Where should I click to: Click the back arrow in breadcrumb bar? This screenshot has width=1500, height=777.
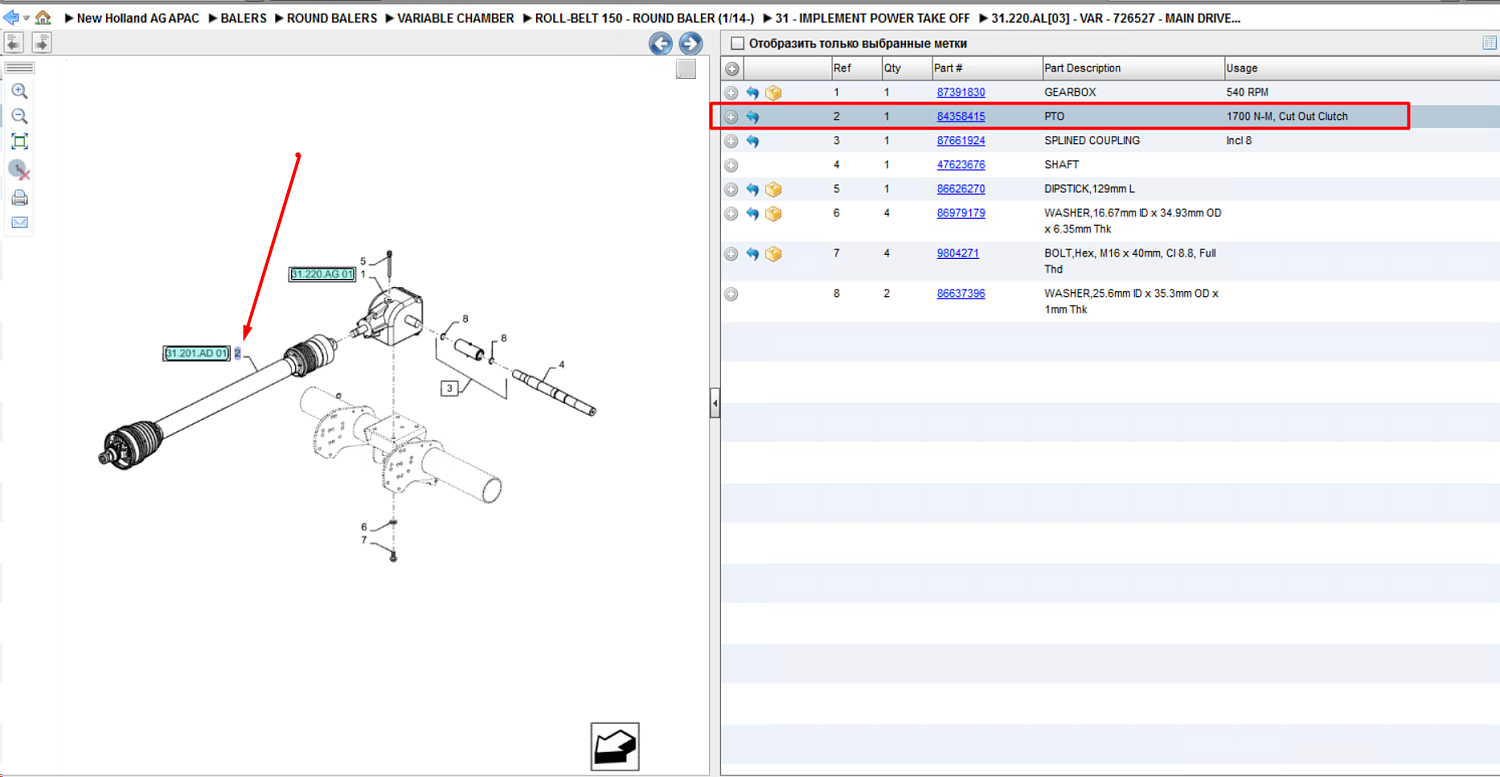(11, 18)
